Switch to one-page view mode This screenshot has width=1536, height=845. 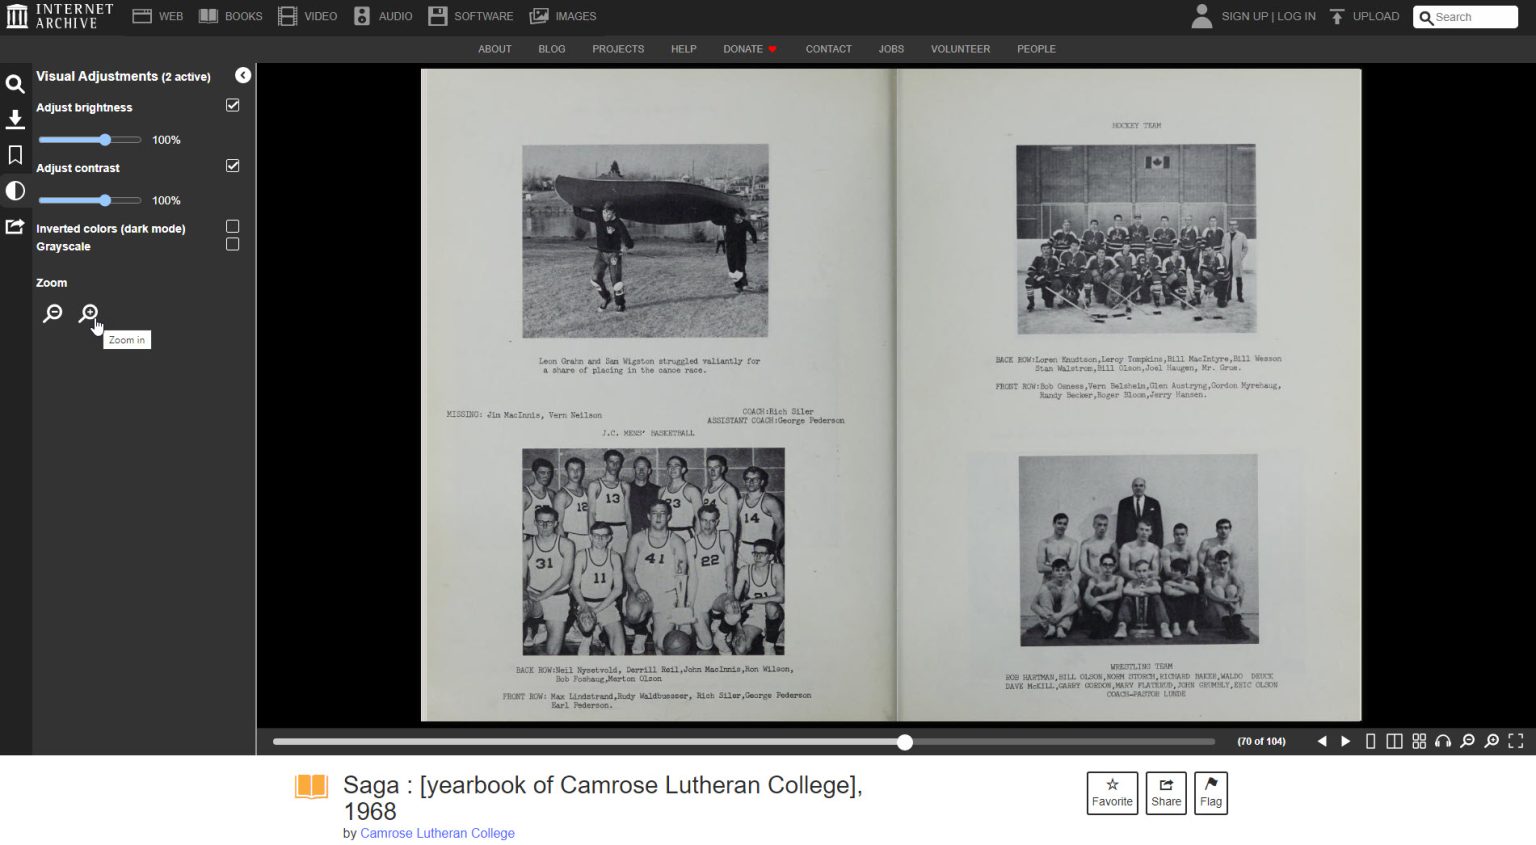[x=1371, y=741]
